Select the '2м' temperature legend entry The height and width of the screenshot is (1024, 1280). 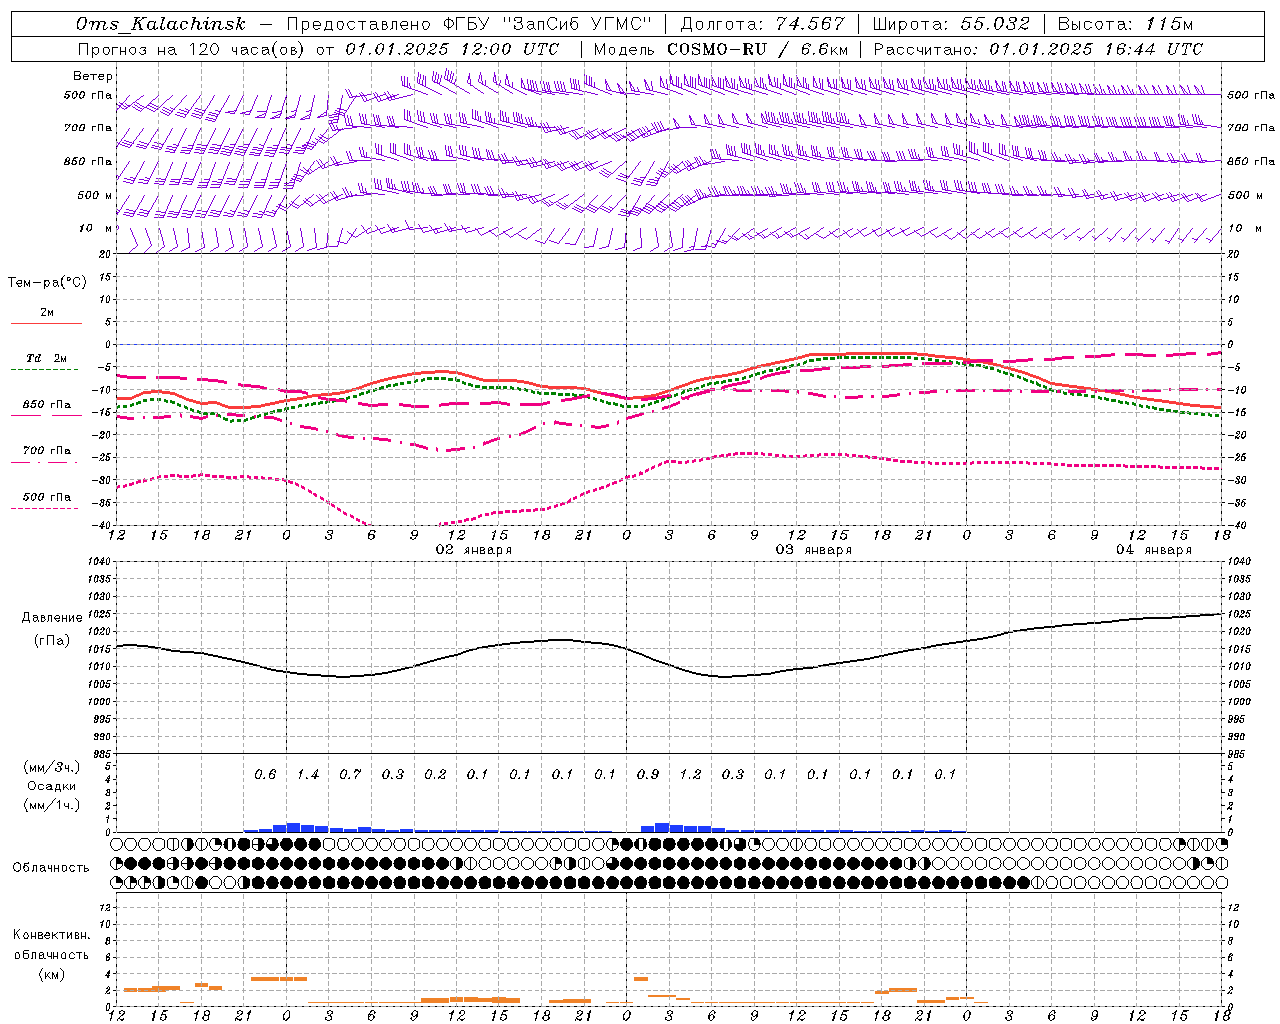[x=47, y=313]
